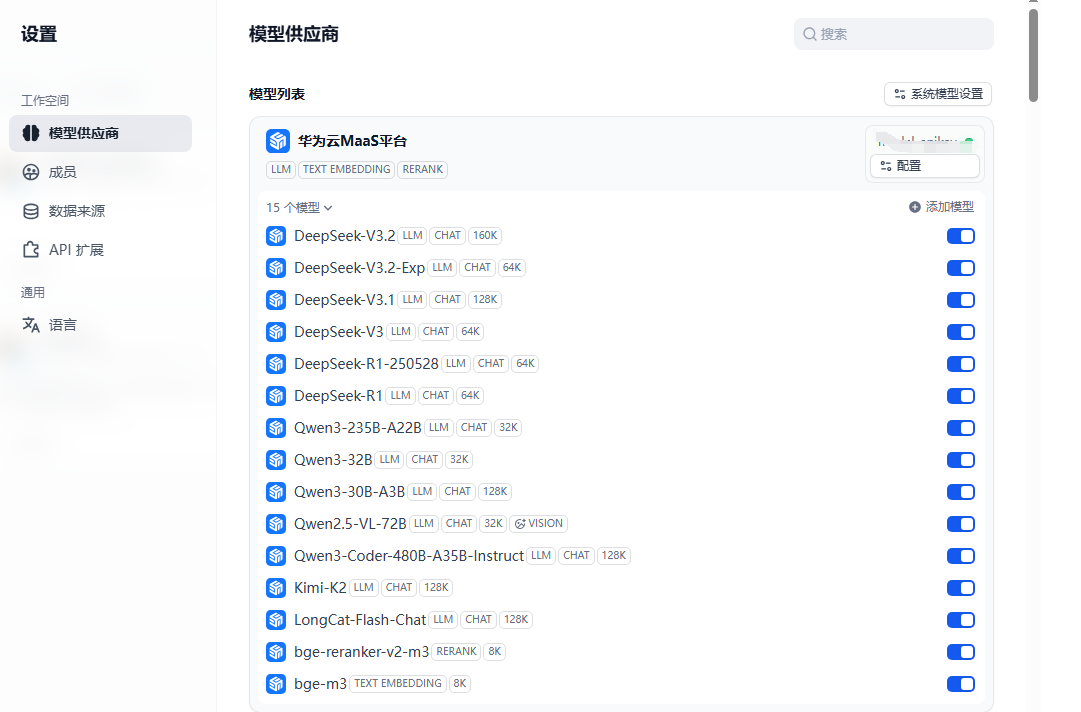Turn off the DeepSeek-R1 toggle
Image resolution: width=1081 pixels, height=712 pixels.
[960, 396]
